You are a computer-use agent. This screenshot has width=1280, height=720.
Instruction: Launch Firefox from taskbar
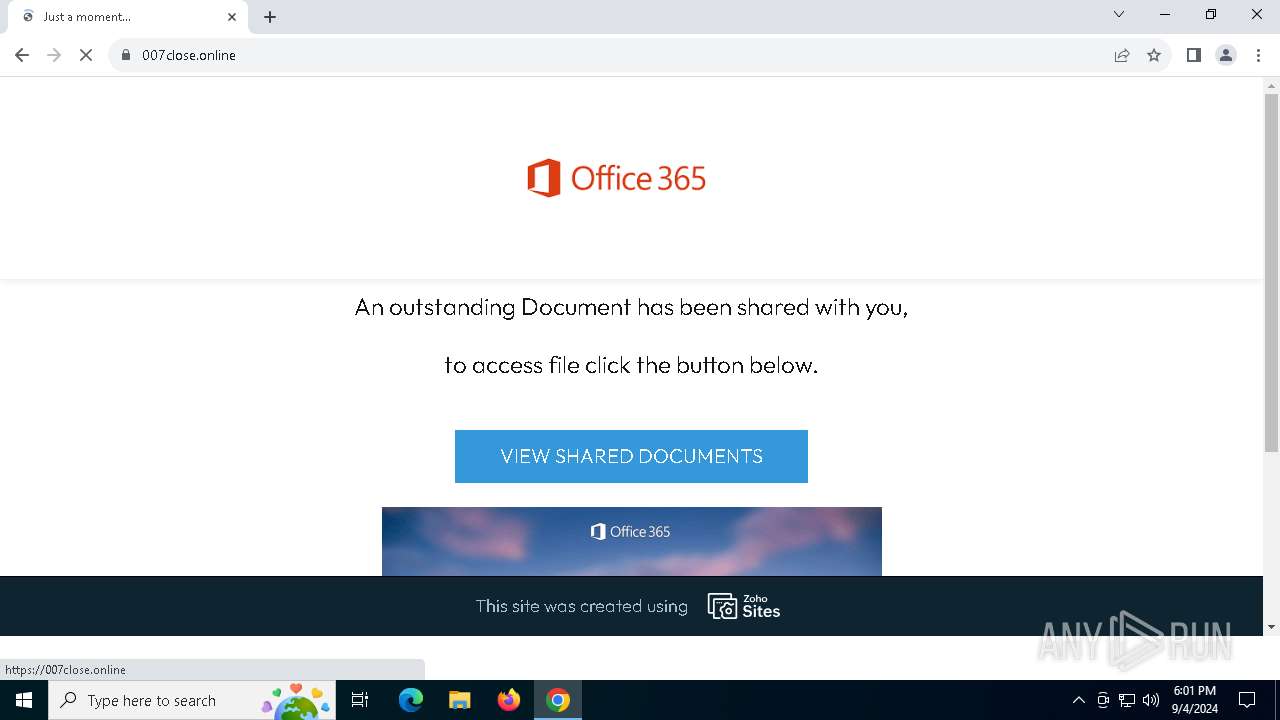[509, 700]
